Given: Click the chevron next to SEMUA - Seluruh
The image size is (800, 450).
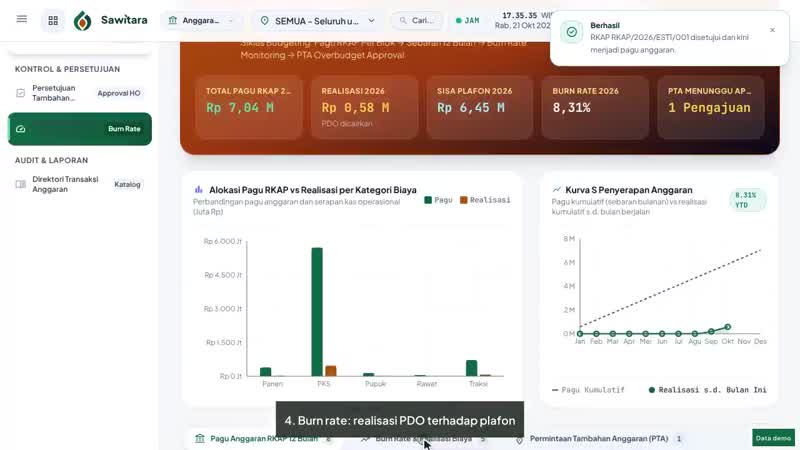Looking at the screenshot, I should 371,21.
